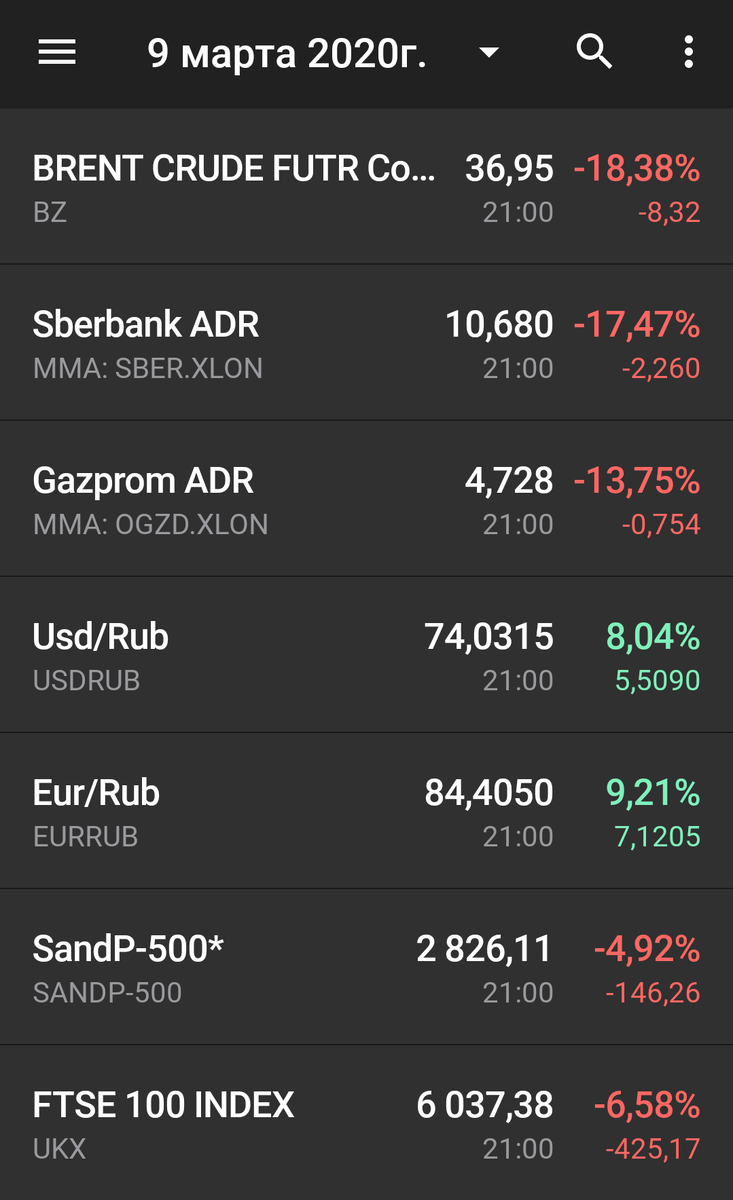Image resolution: width=733 pixels, height=1200 pixels.
Task: Open the Eur/Rub currency pair
Action: pyautogui.click(x=366, y=810)
